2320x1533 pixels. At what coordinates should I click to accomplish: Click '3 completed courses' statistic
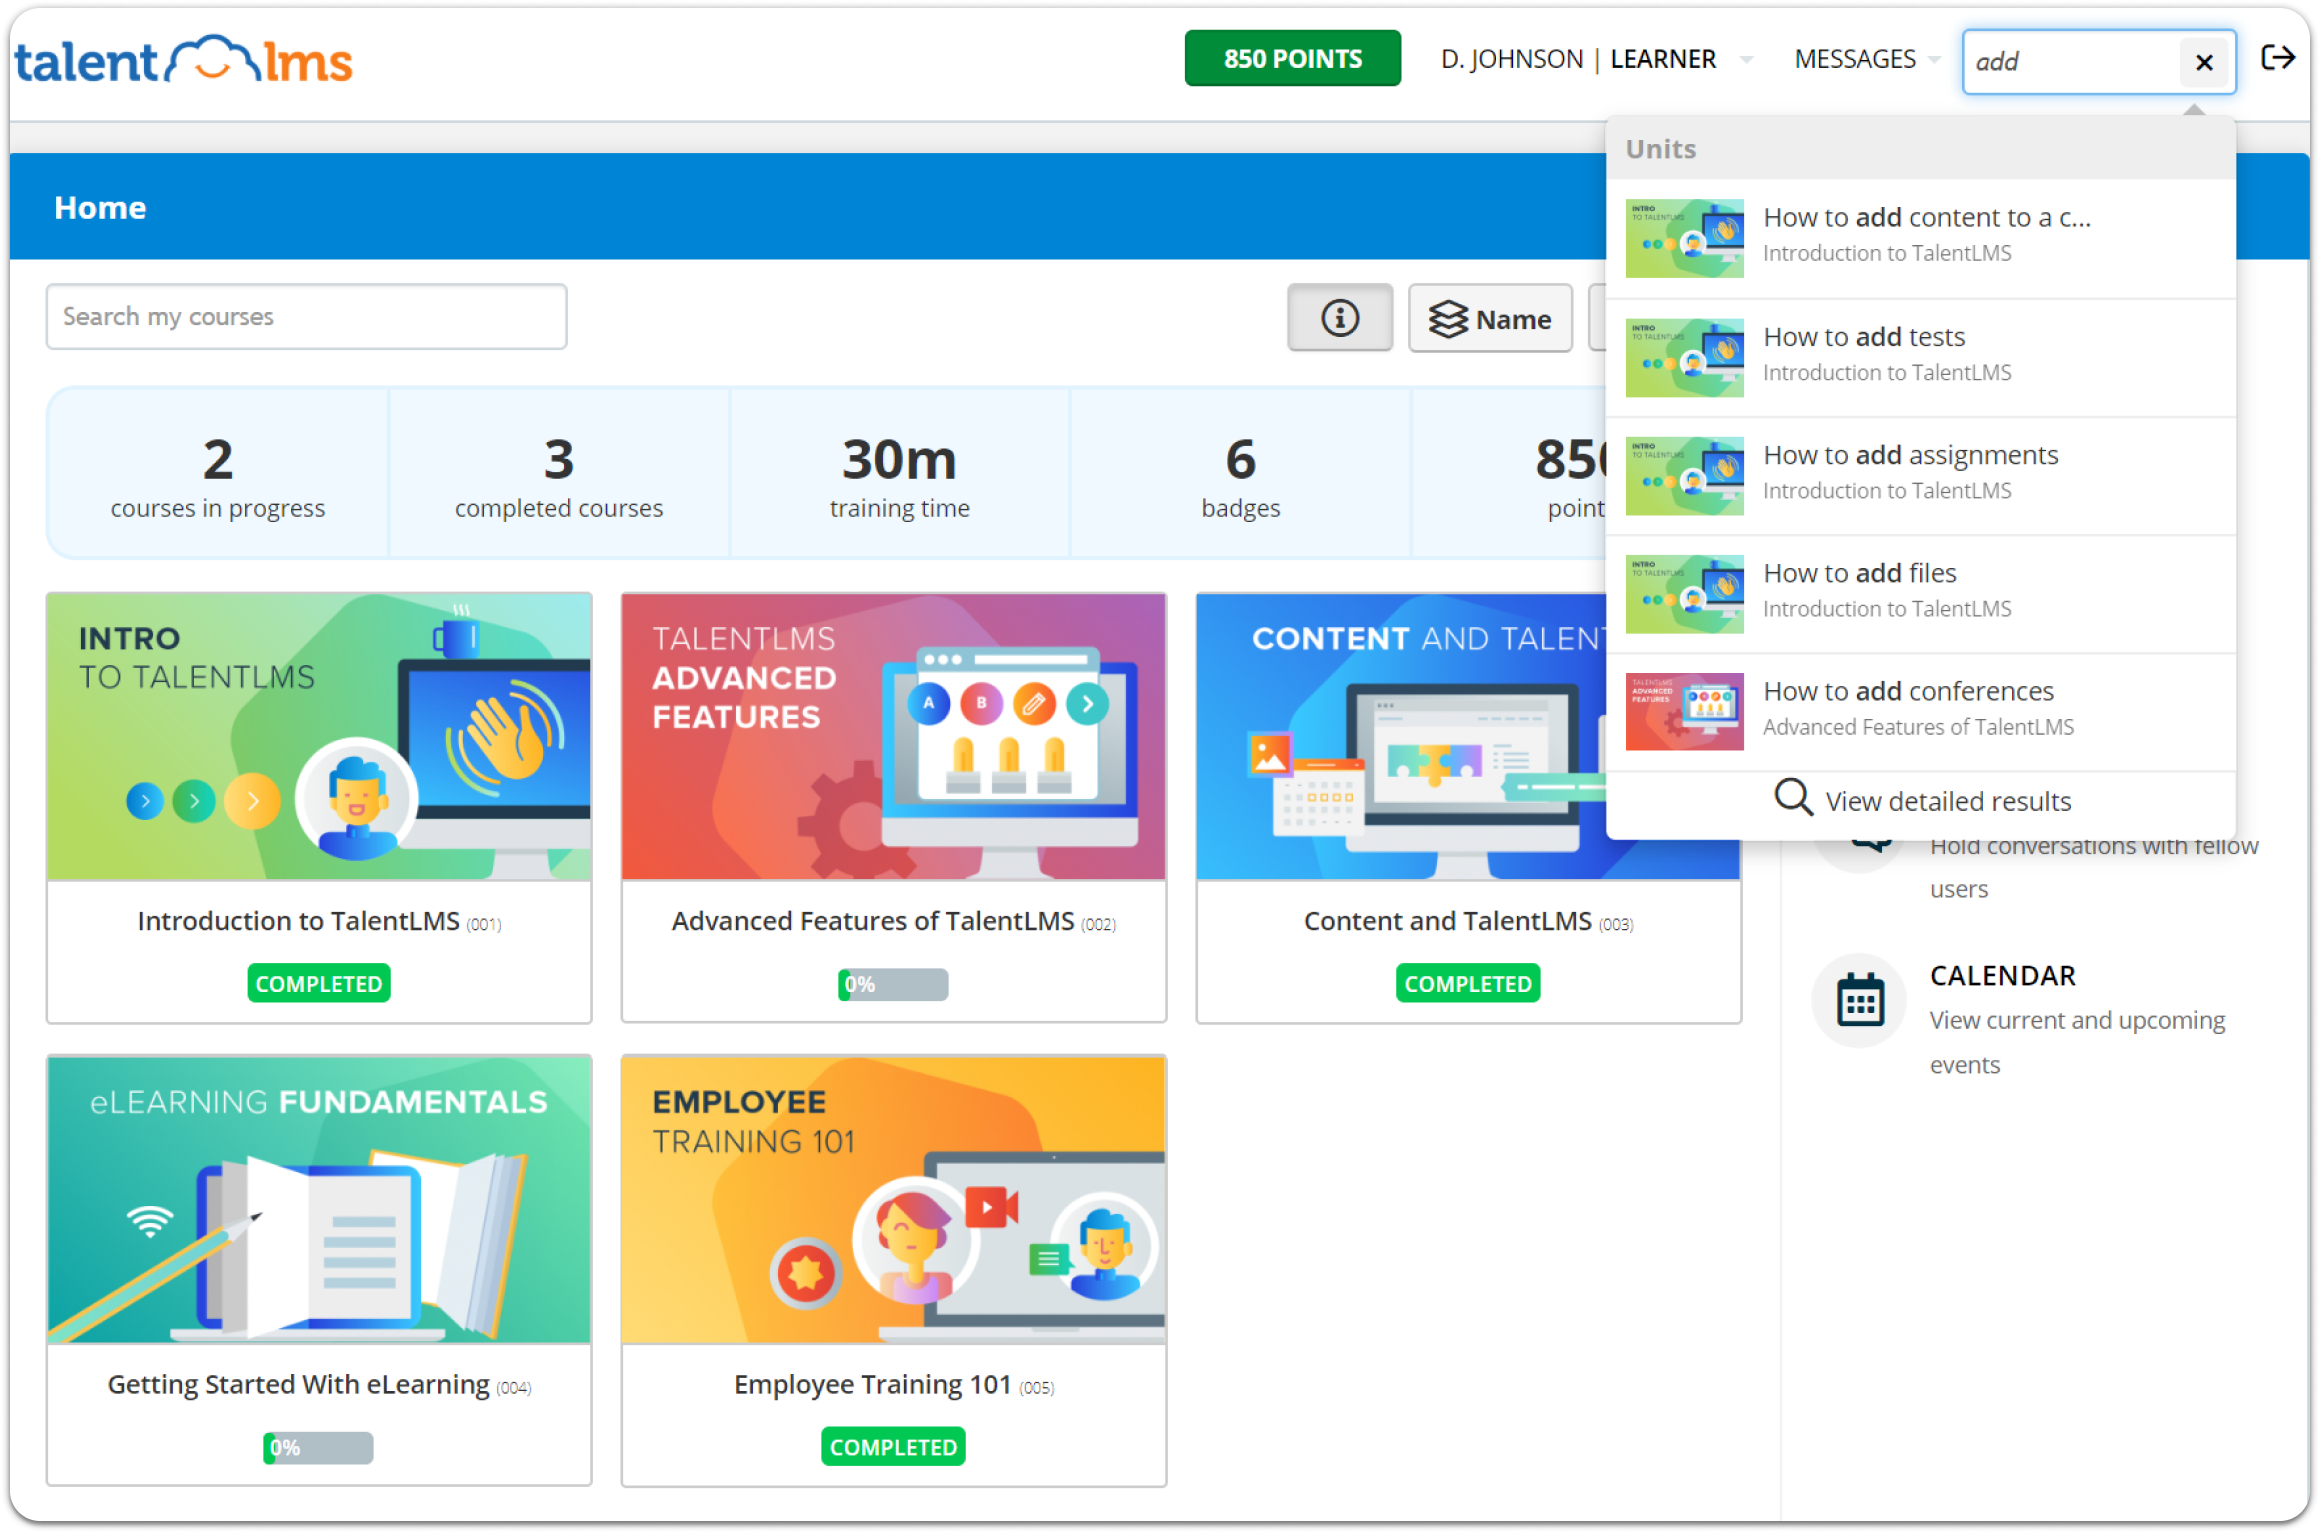[558, 474]
